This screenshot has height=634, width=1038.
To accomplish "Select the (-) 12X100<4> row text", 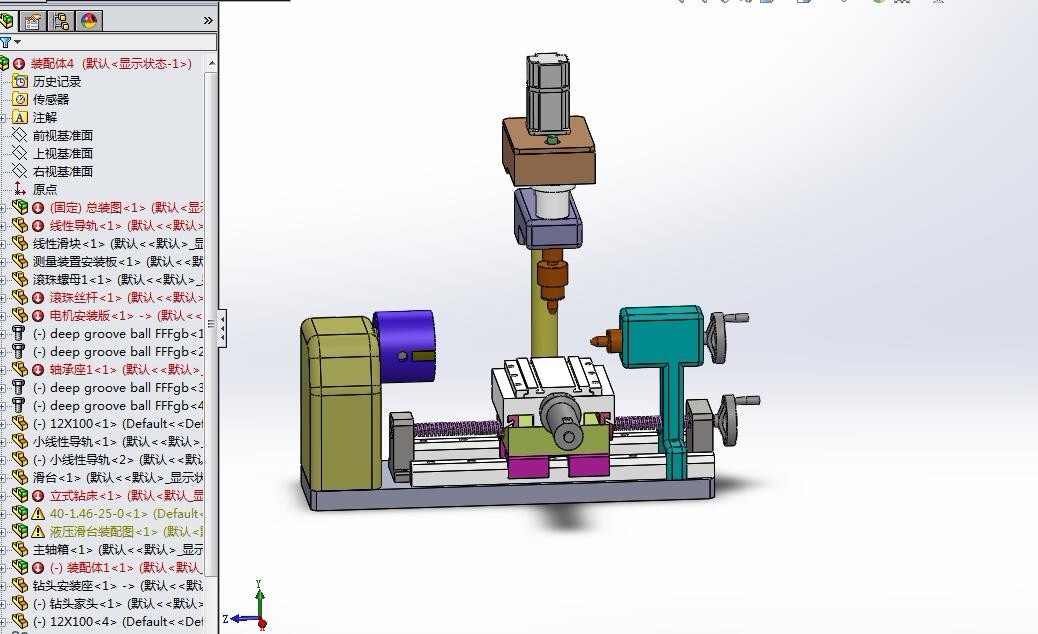I will 118,621.
